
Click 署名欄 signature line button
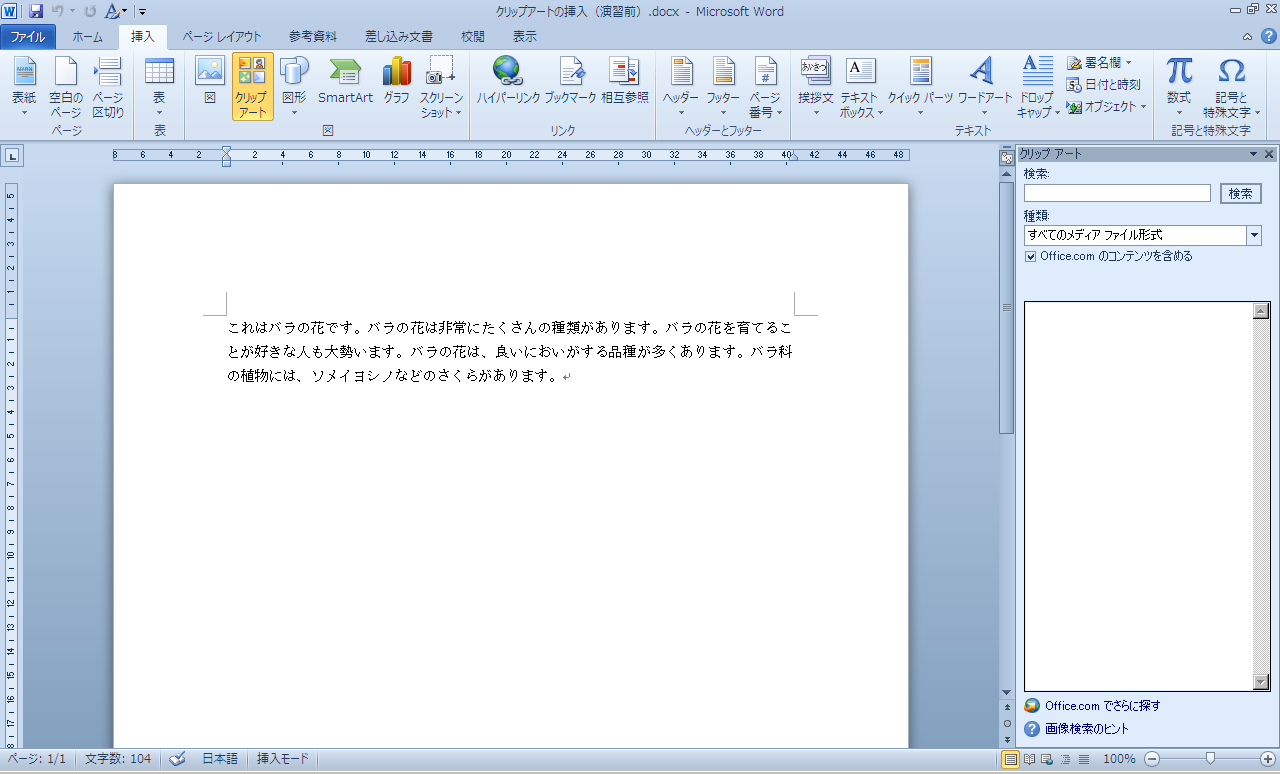coord(1099,63)
